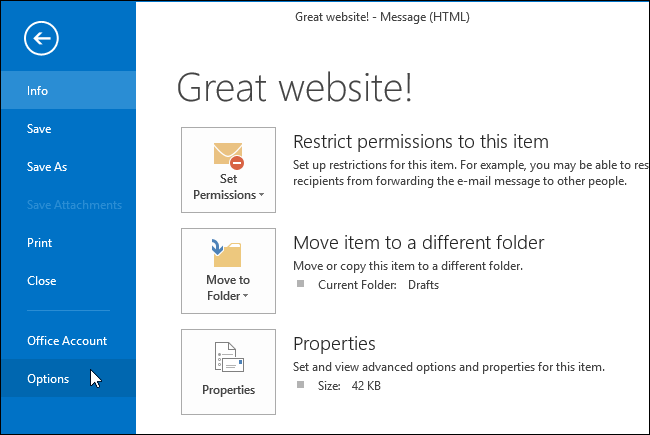The width and height of the screenshot is (650, 435).
Task: Click the 'Drafts' folder value
Action: pos(423,285)
